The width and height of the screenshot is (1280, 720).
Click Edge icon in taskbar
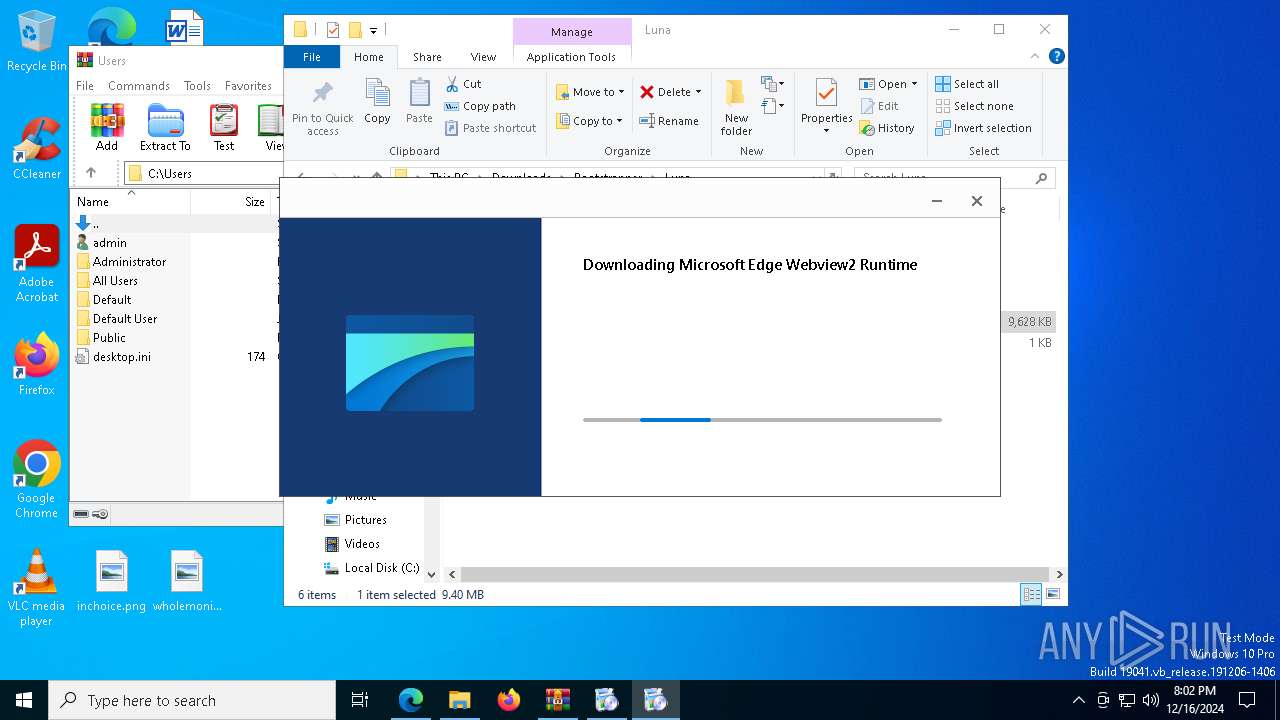tap(411, 700)
